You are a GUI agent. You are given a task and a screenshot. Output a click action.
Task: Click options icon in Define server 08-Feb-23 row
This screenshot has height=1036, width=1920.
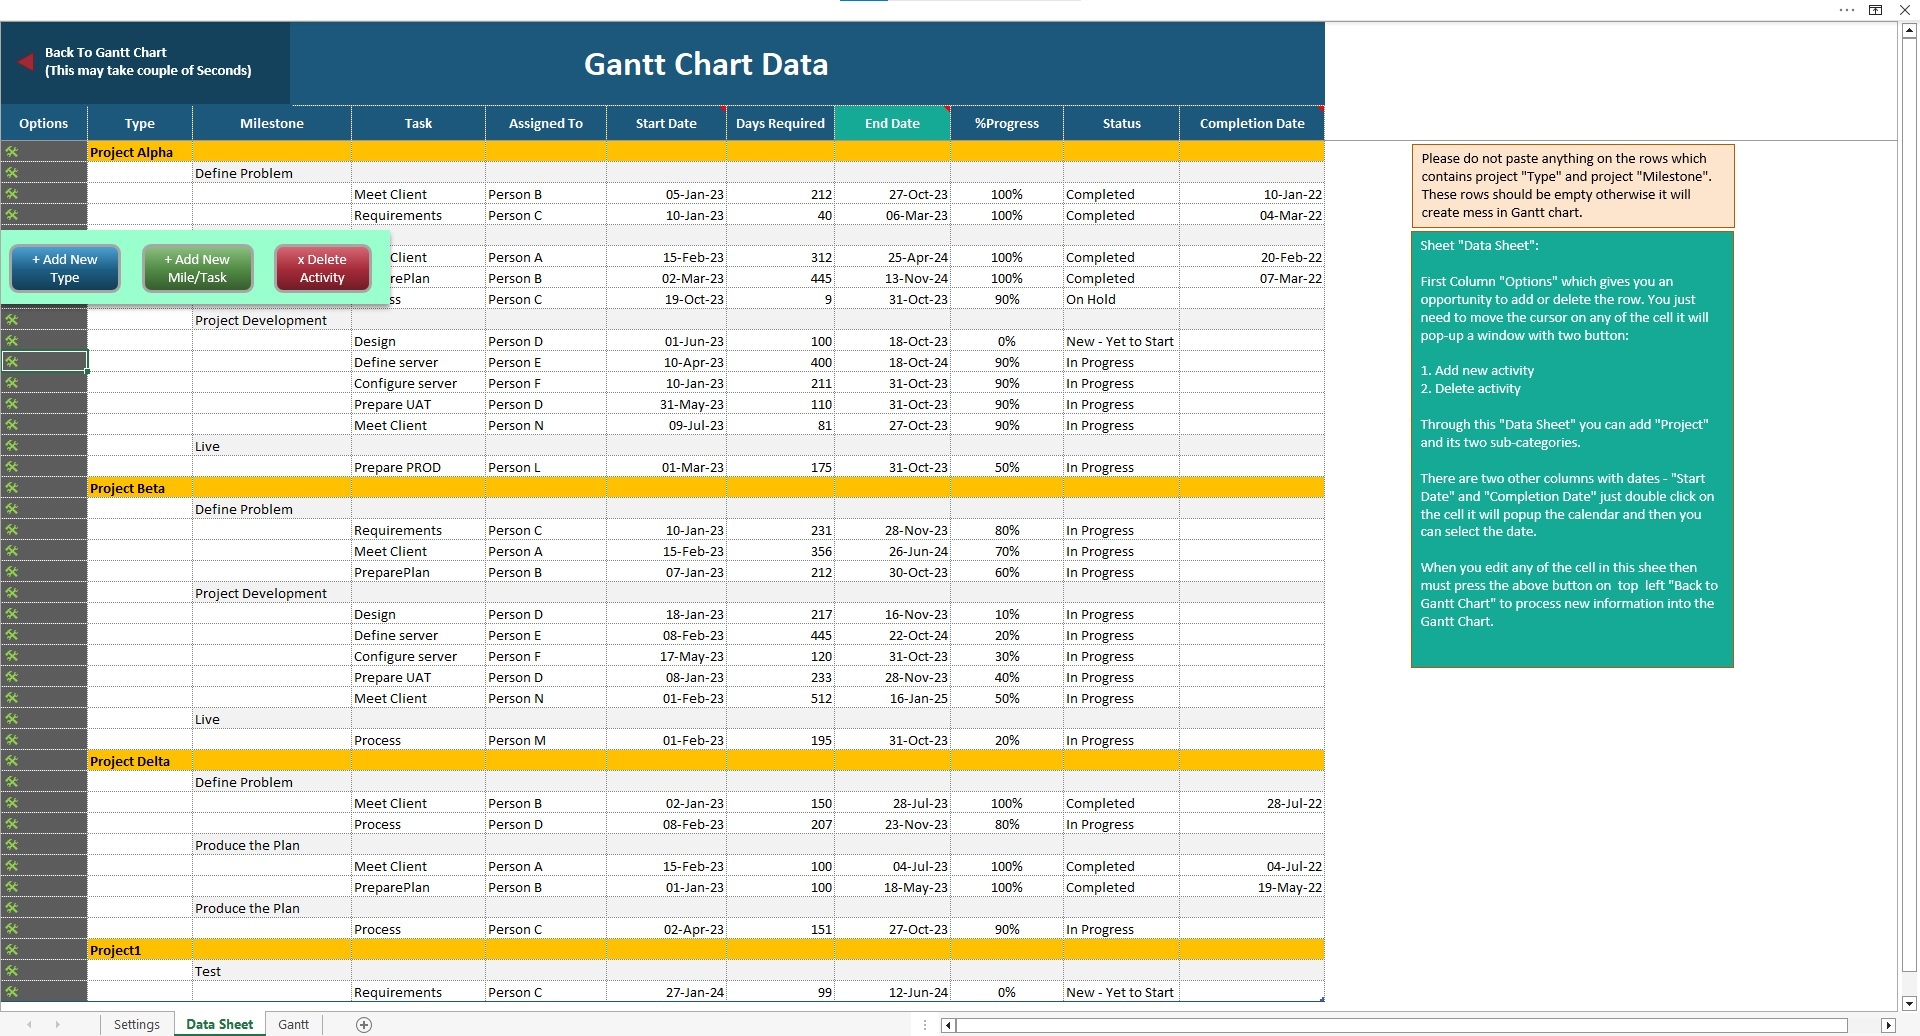point(12,635)
